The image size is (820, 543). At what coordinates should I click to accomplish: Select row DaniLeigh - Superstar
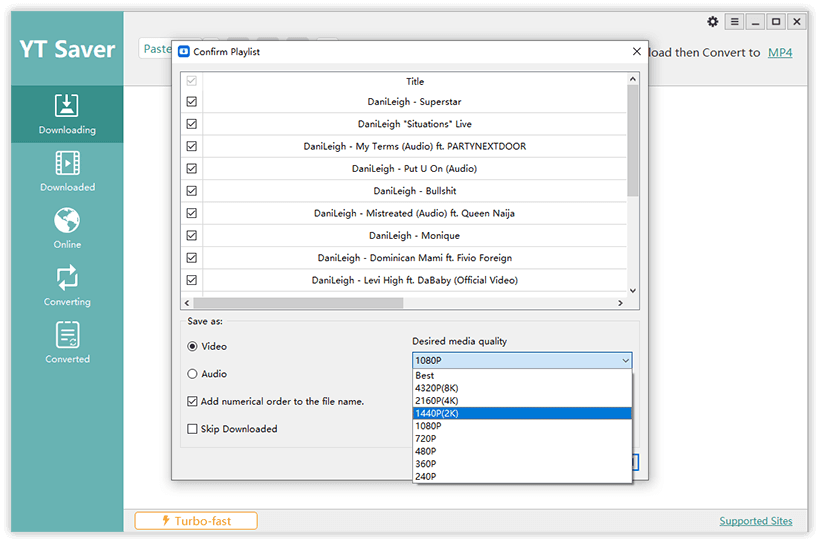414,101
